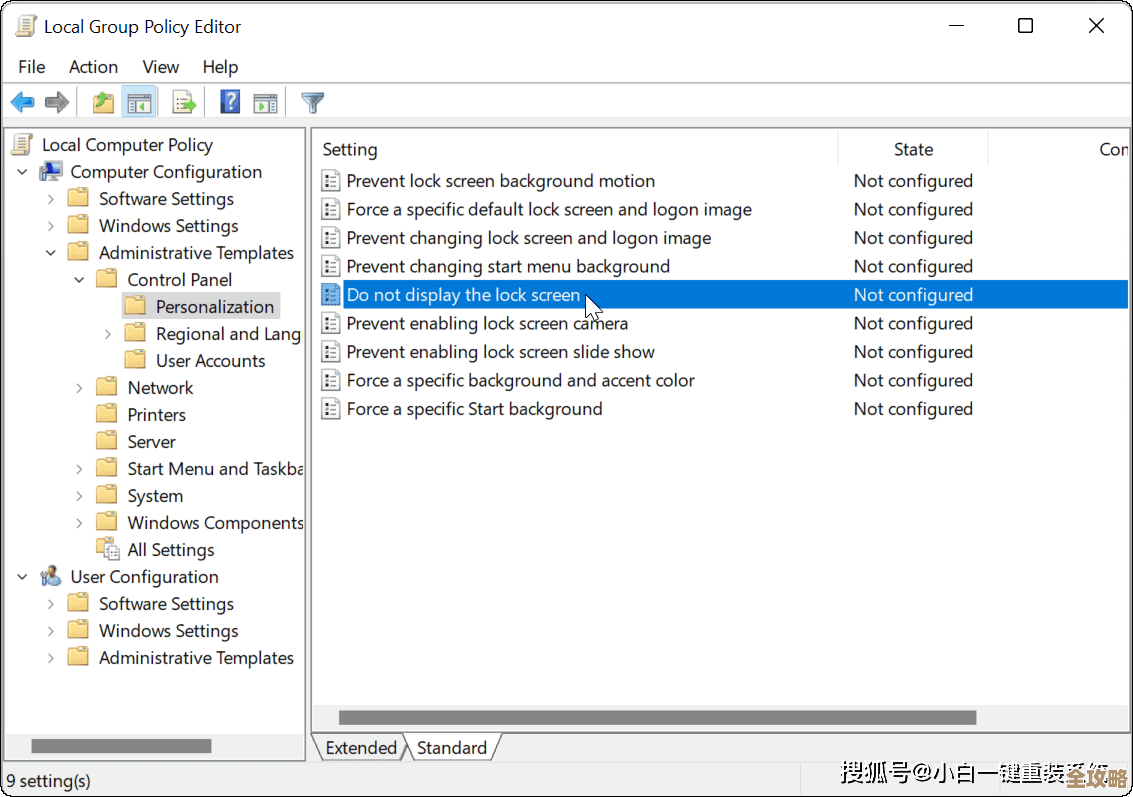Click the Forward navigation arrow
The width and height of the screenshot is (1133, 797).
56,101
